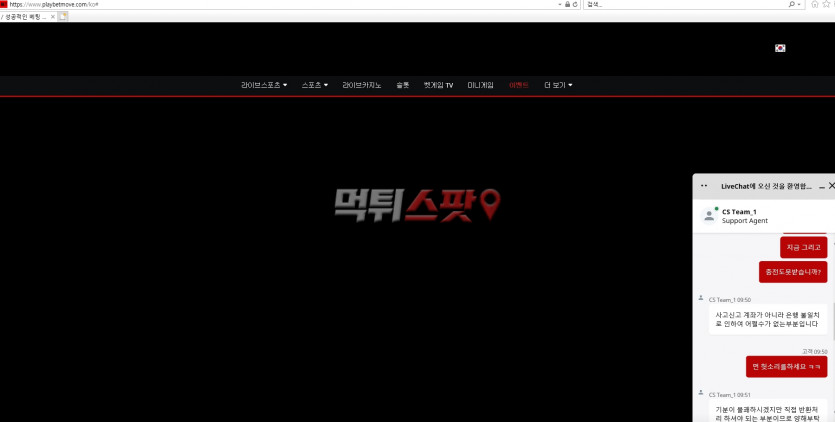This screenshot has width=835, height=422.
Task: Open the 라이브스포츠 dropdown menu
Action: (x=264, y=85)
